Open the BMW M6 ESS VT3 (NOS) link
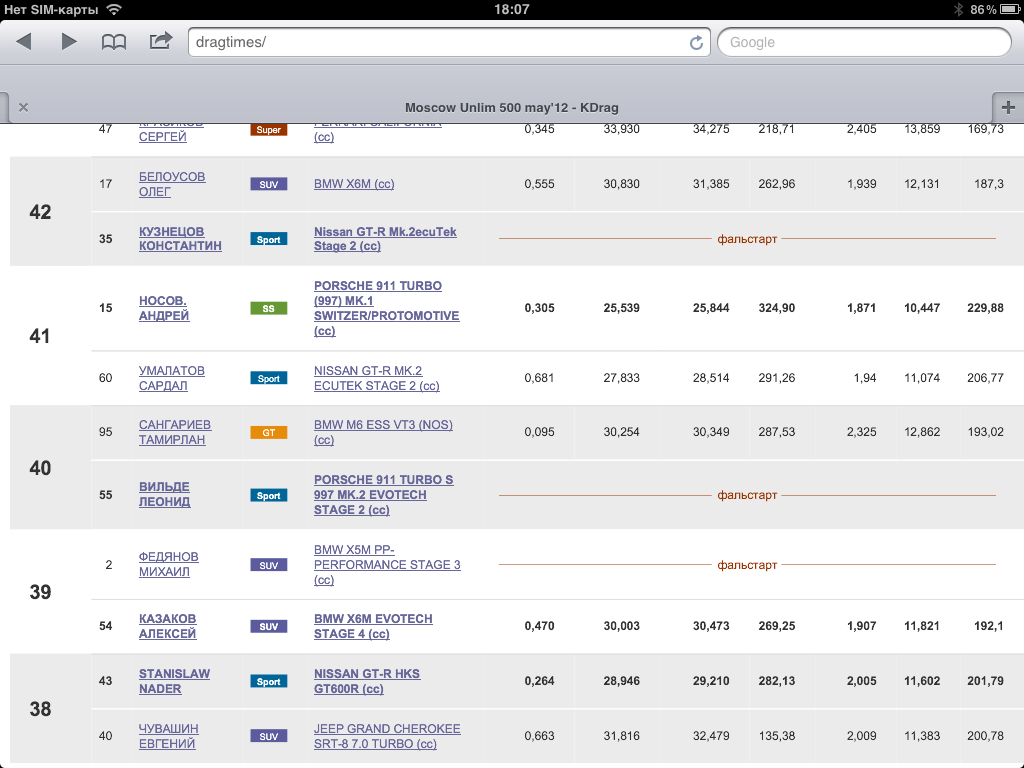Image resolution: width=1024 pixels, height=768 pixels. (x=383, y=432)
